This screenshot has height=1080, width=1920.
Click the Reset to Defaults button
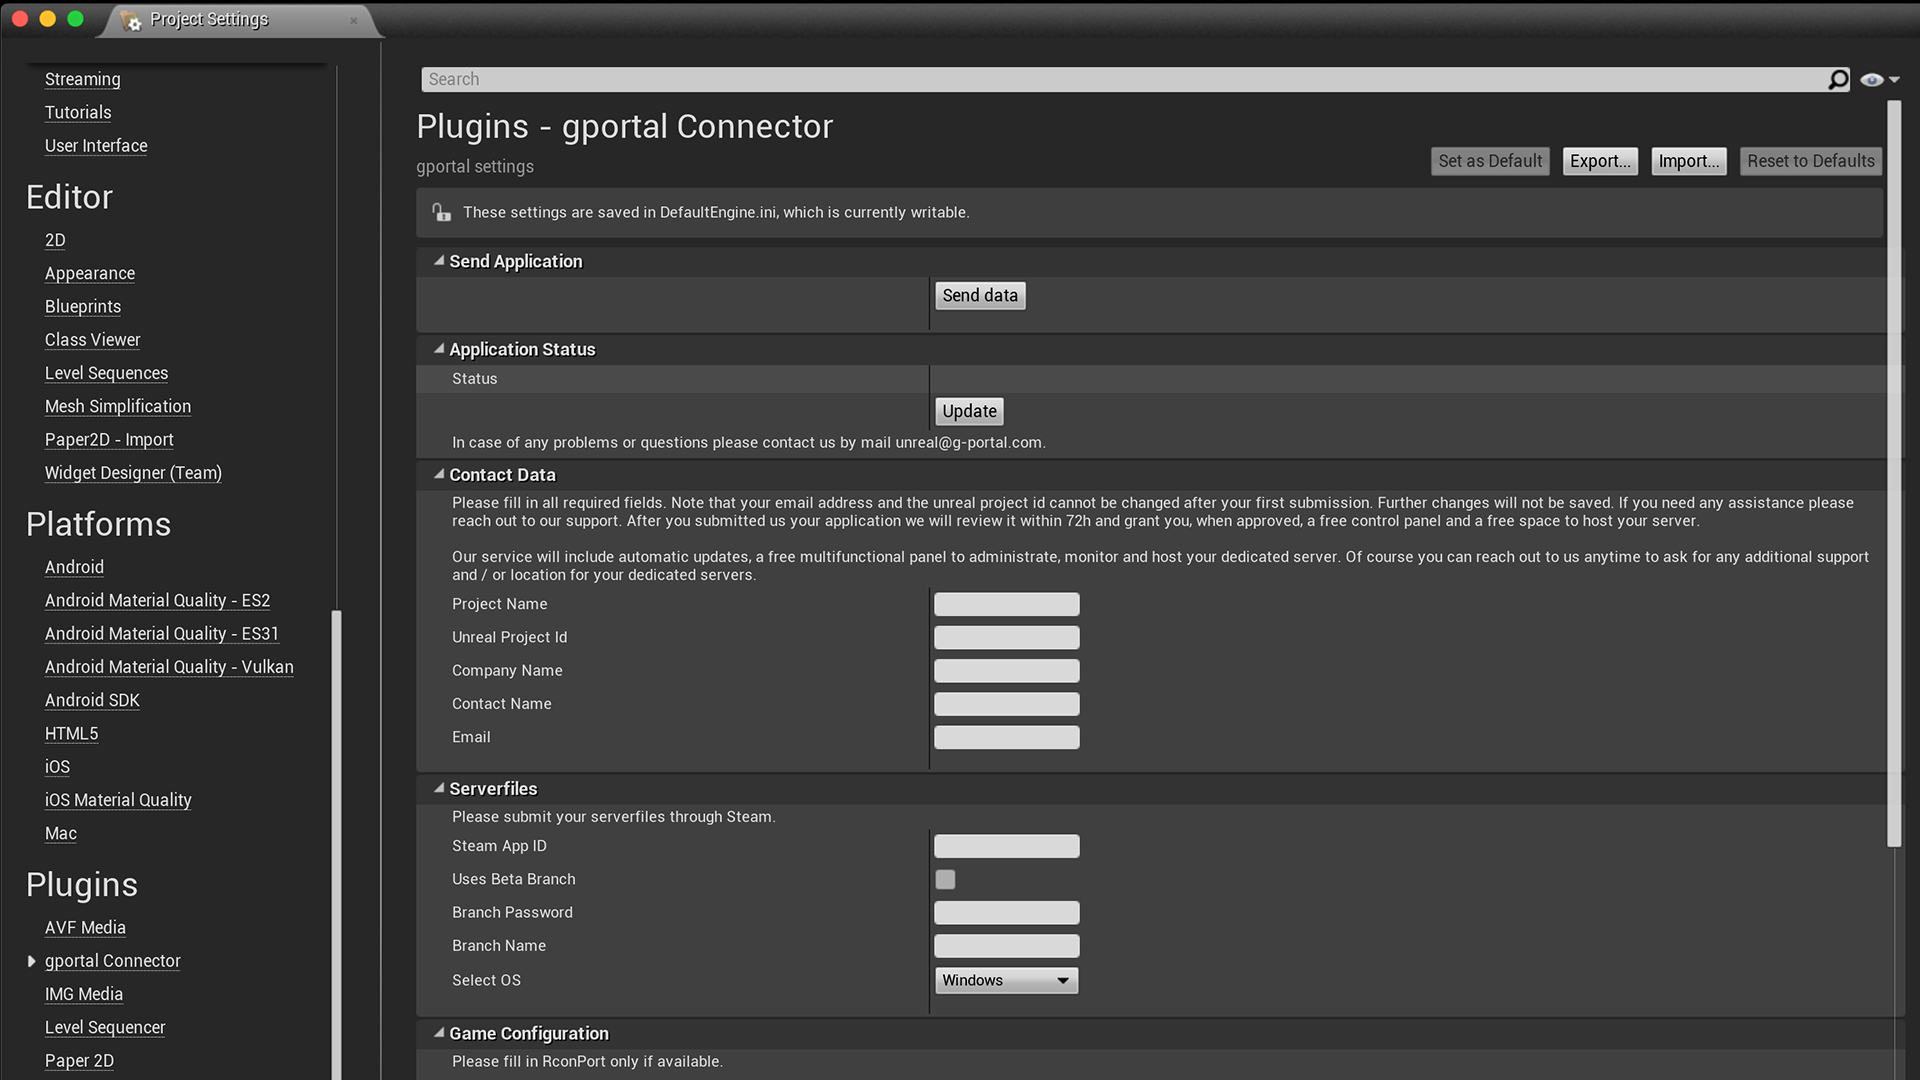click(x=1811, y=161)
